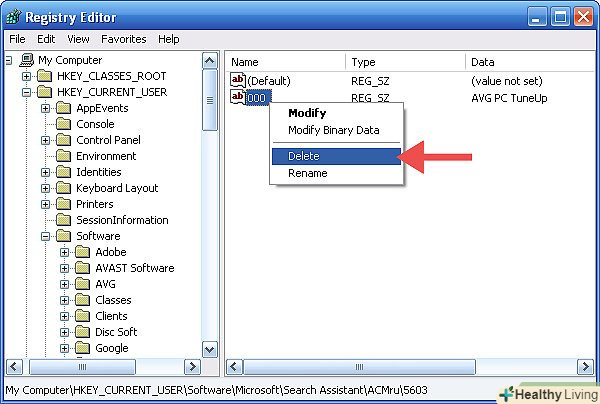Open the File menu
This screenshot has width=600, height=404.
[x=17, y=39]
